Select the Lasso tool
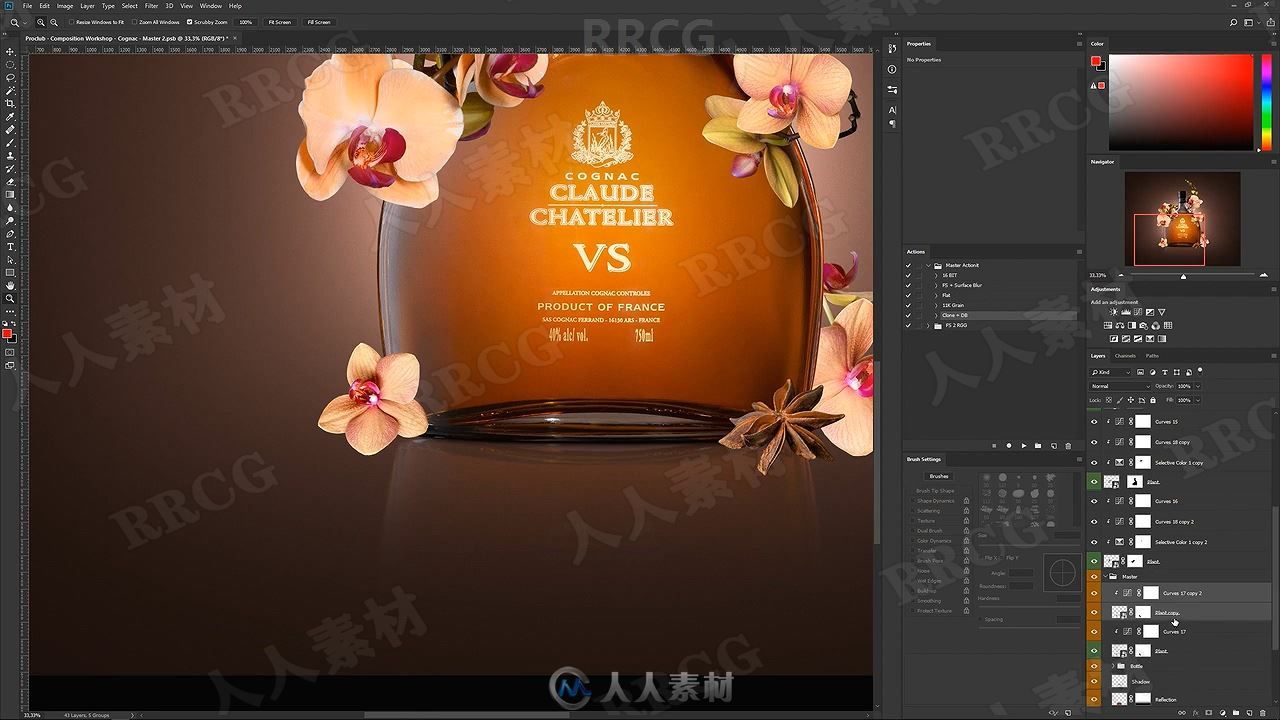Image resolution: width=1280 pixels, height=720 pixels. pos(11,78)
